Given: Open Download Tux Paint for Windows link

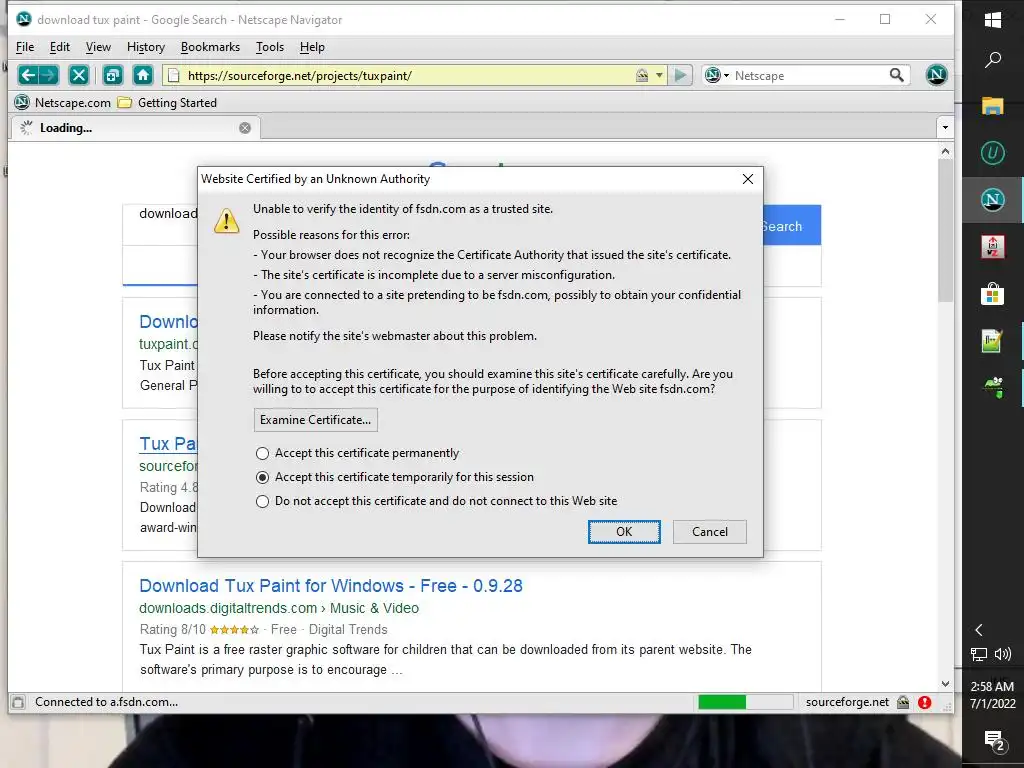Looking at the screenshot, I should [x=330, y=586].
